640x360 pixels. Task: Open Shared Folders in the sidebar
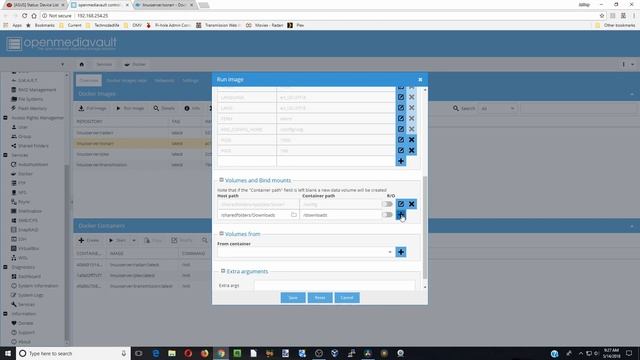coord(30,146)
